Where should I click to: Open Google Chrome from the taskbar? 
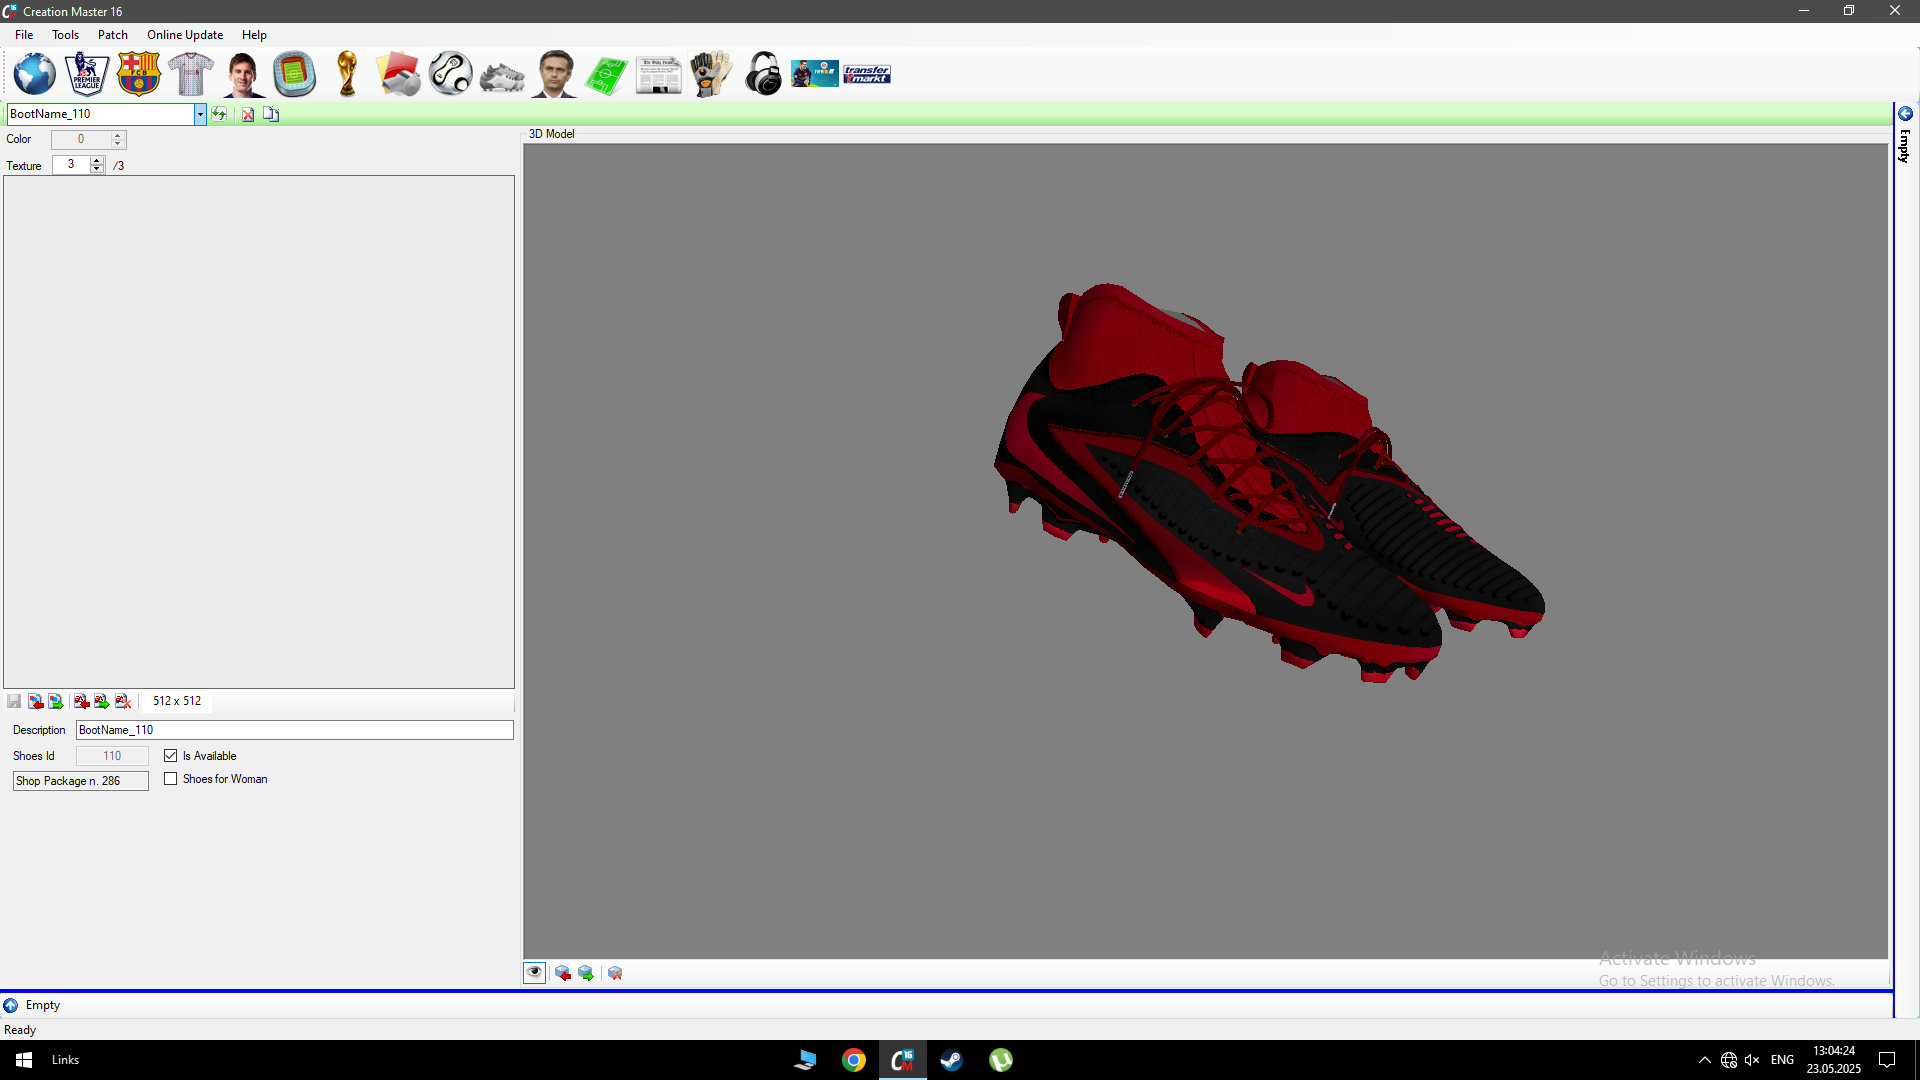[853, 1060]
